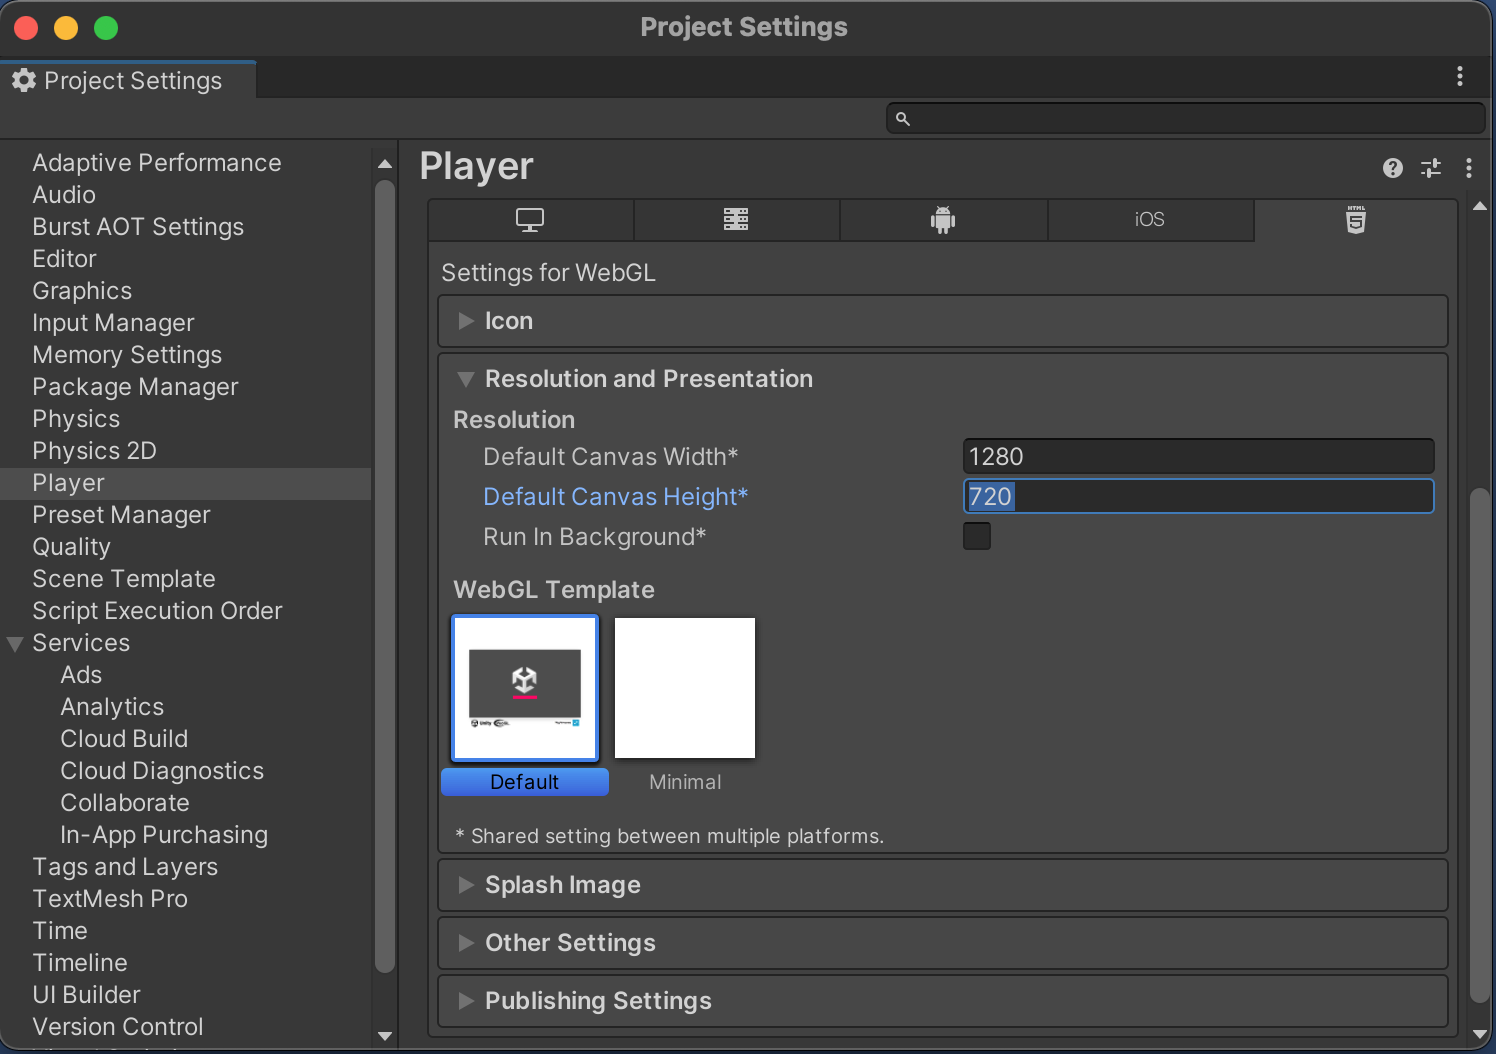Select the Minimal WebGL template thumbnail
This screenshot has height=1054, width=1496.
click(x=685, y=688)
